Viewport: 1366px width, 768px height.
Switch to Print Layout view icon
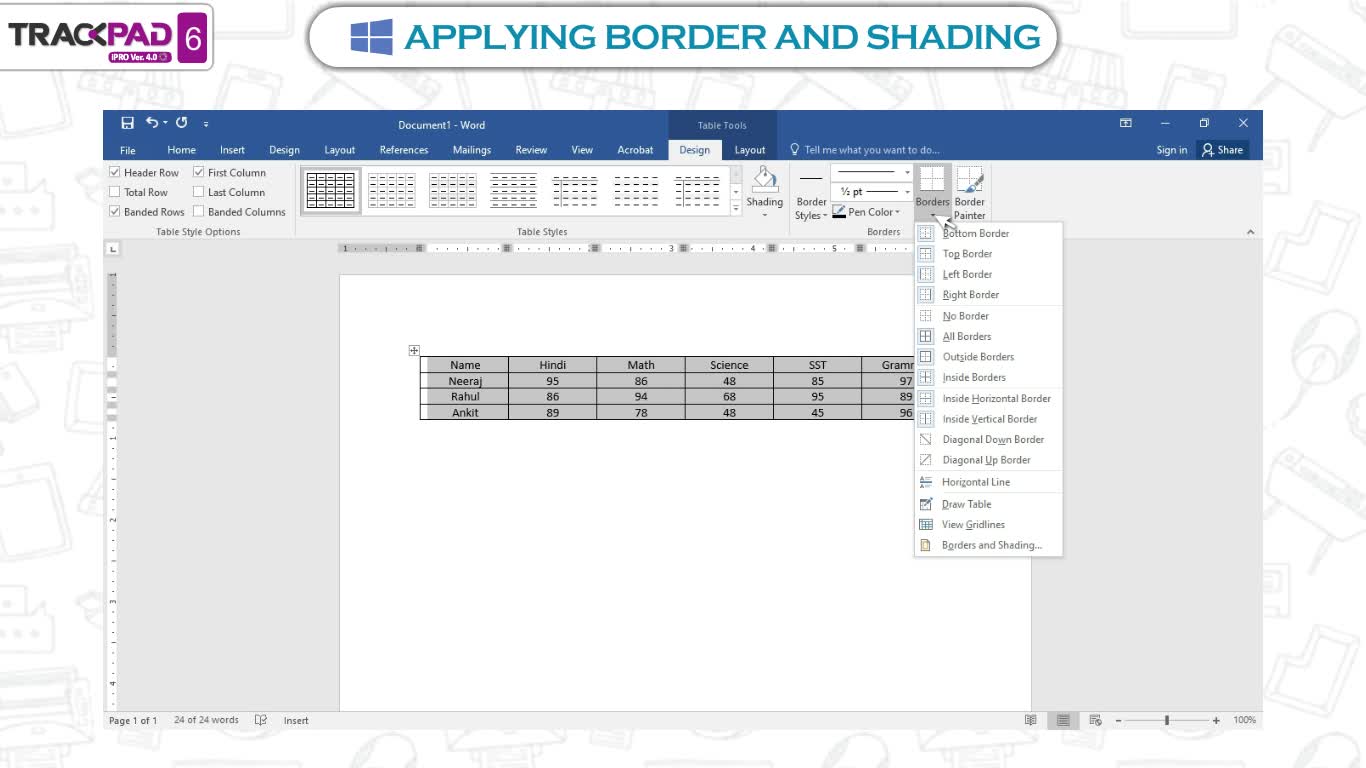1063,720
